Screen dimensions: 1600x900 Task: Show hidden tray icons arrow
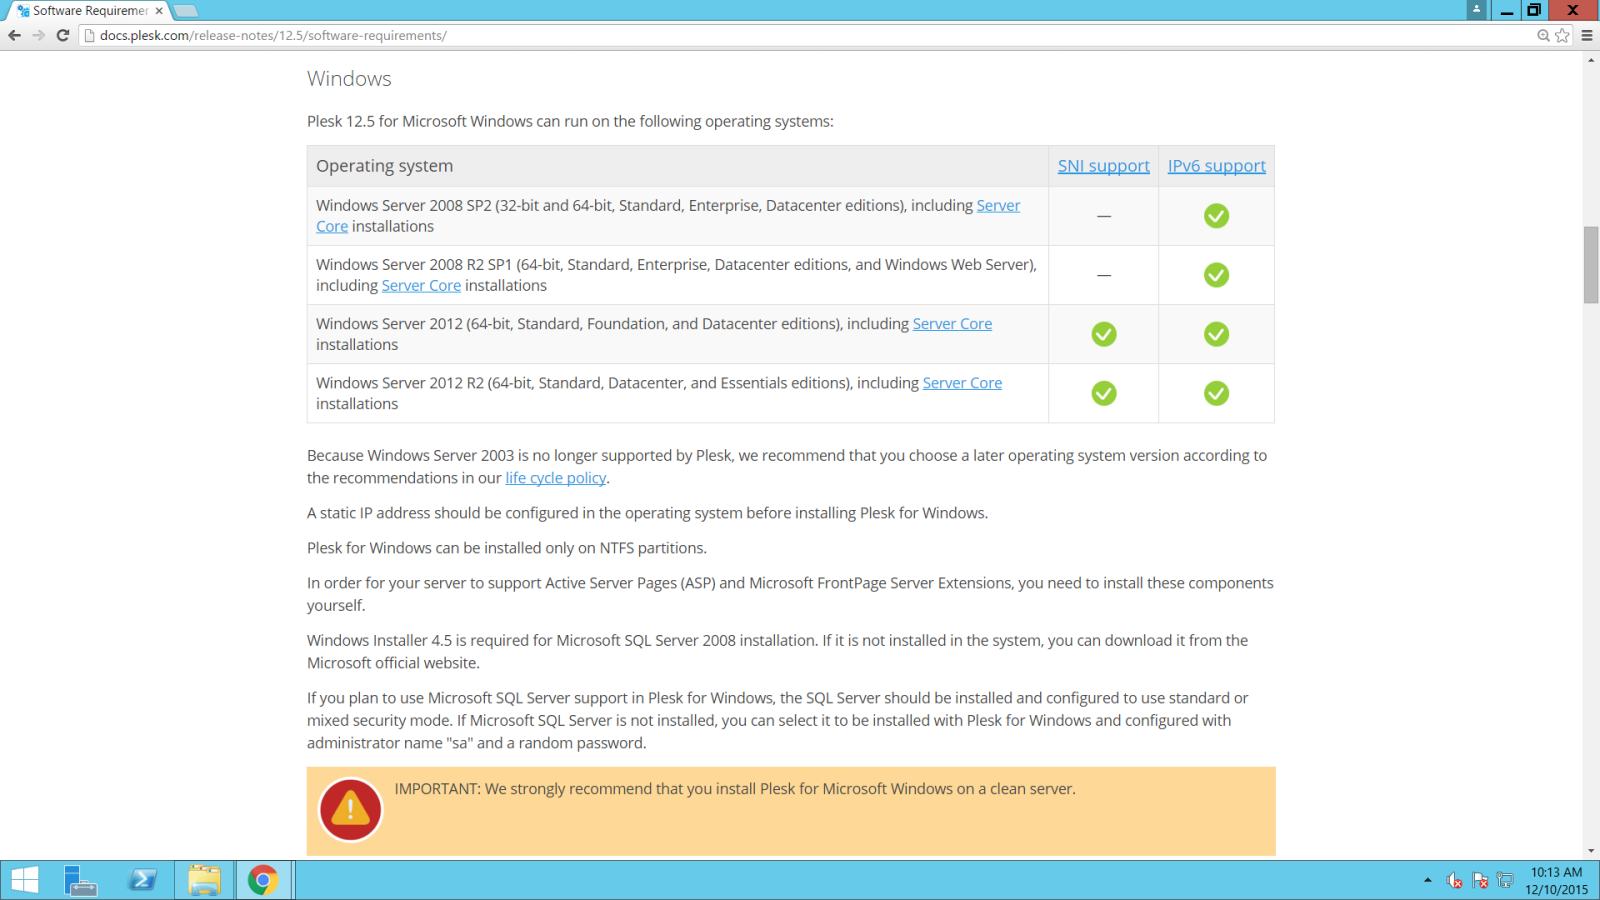1427,880
